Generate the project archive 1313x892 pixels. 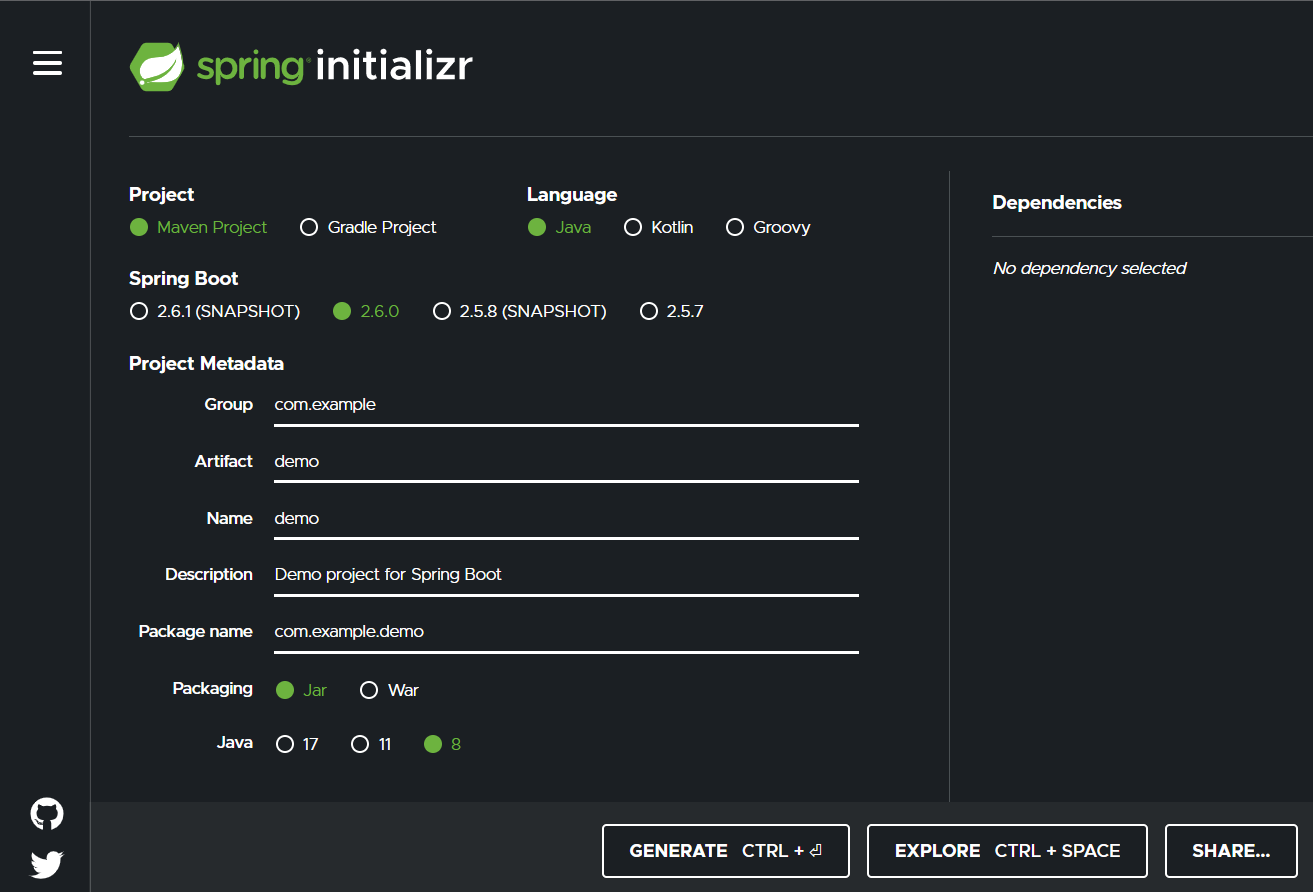(725, 850)
